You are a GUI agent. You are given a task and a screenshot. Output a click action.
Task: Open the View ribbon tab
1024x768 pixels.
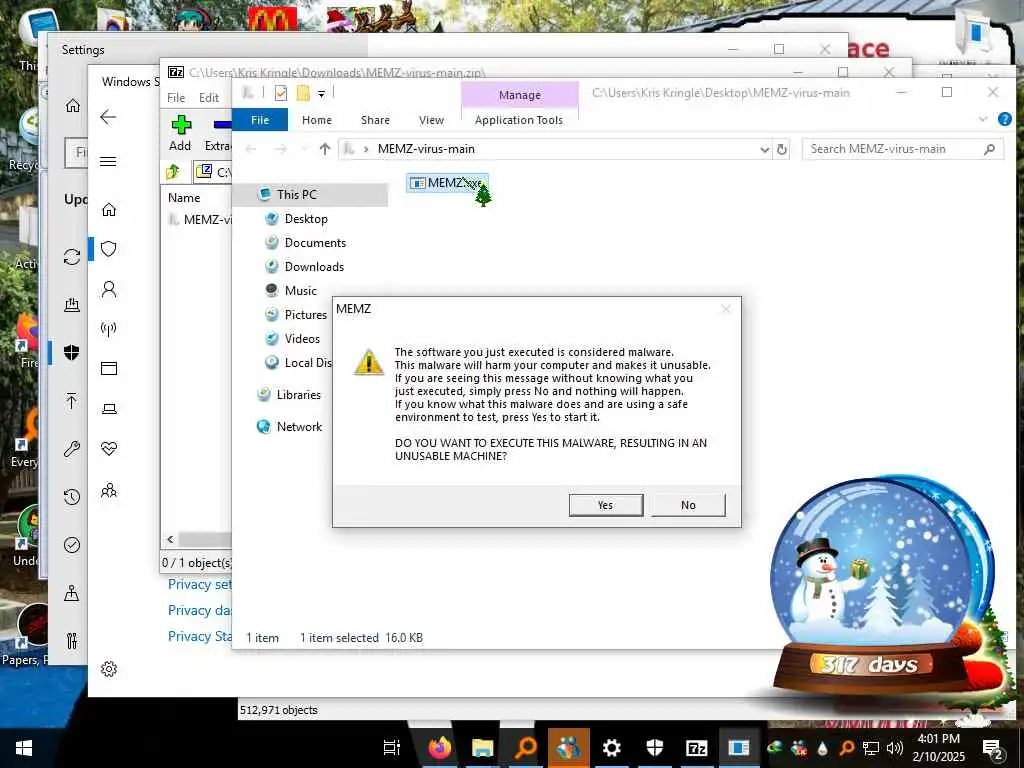pos(431,120)
